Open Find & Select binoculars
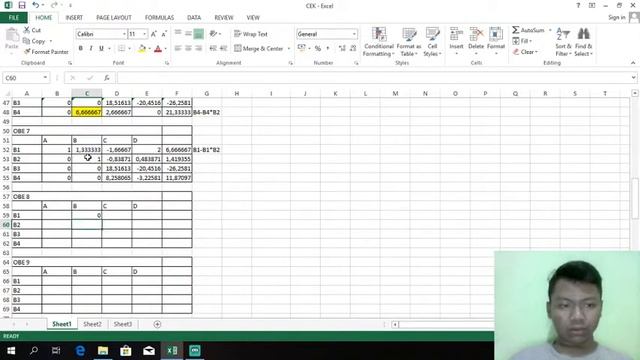The height and width of the screenshot is (360, 640). click(584, 42)
